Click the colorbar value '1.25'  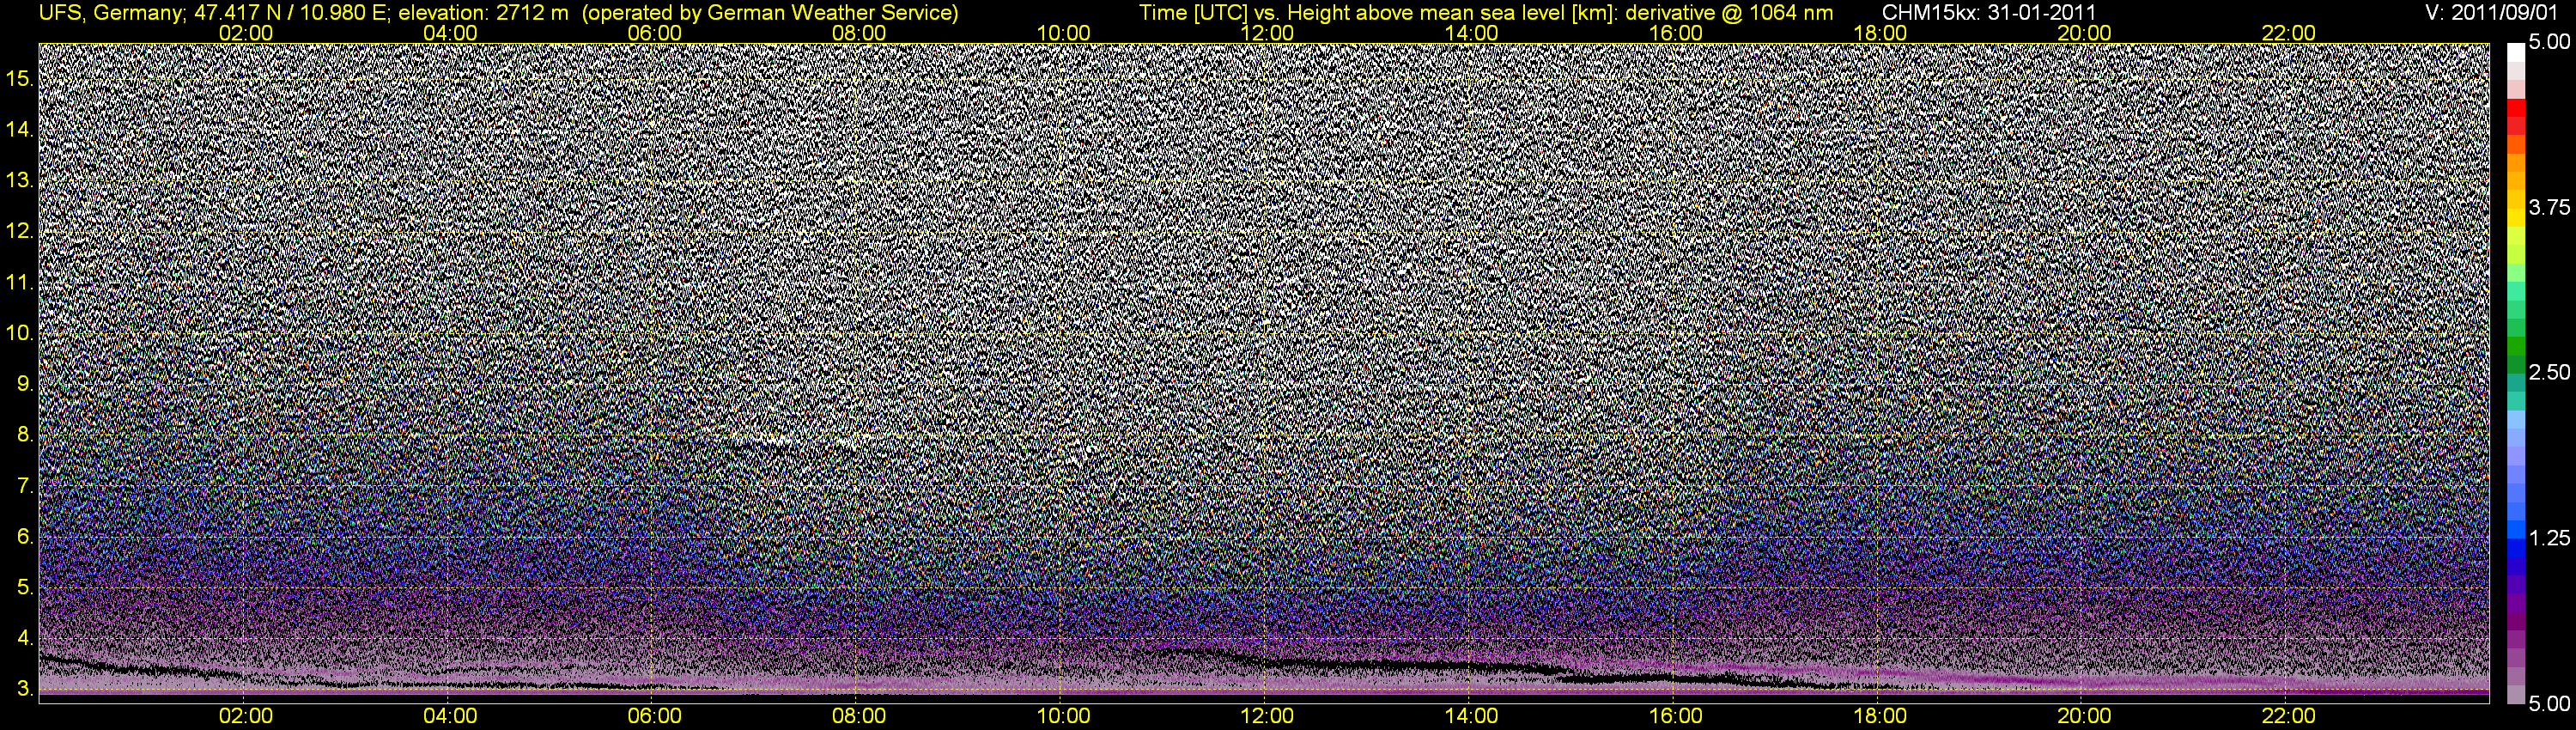(x=2549, y=539)
